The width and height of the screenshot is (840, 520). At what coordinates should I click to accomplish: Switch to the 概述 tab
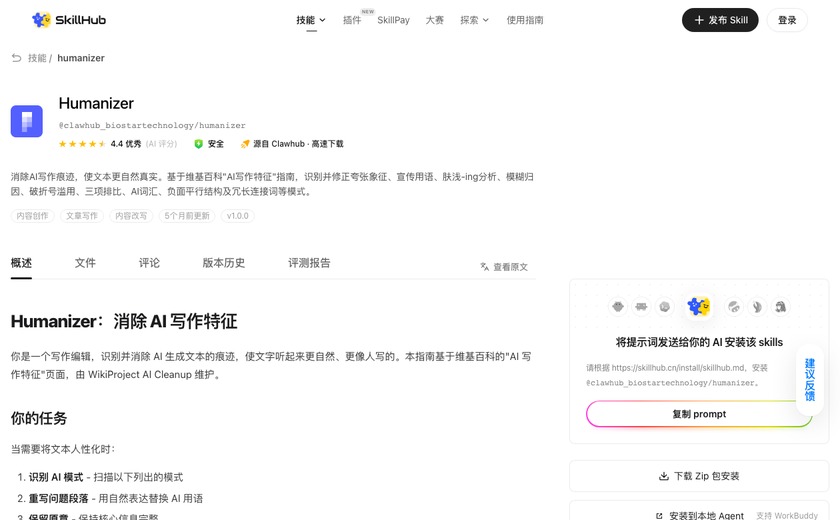[x=21, y=263]
